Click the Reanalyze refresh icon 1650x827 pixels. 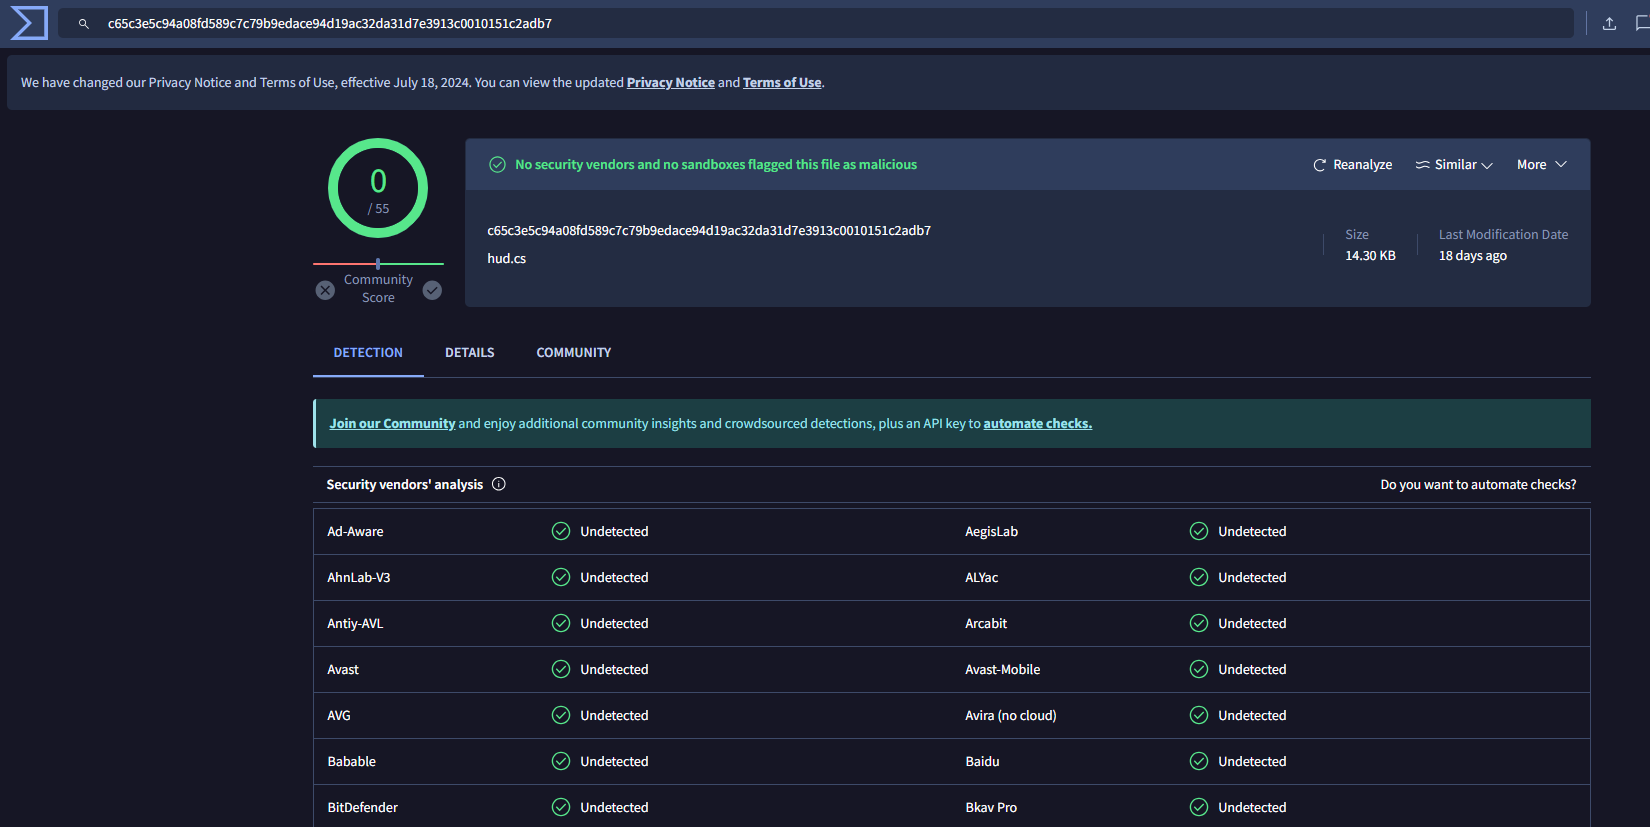coord(1319,165)
